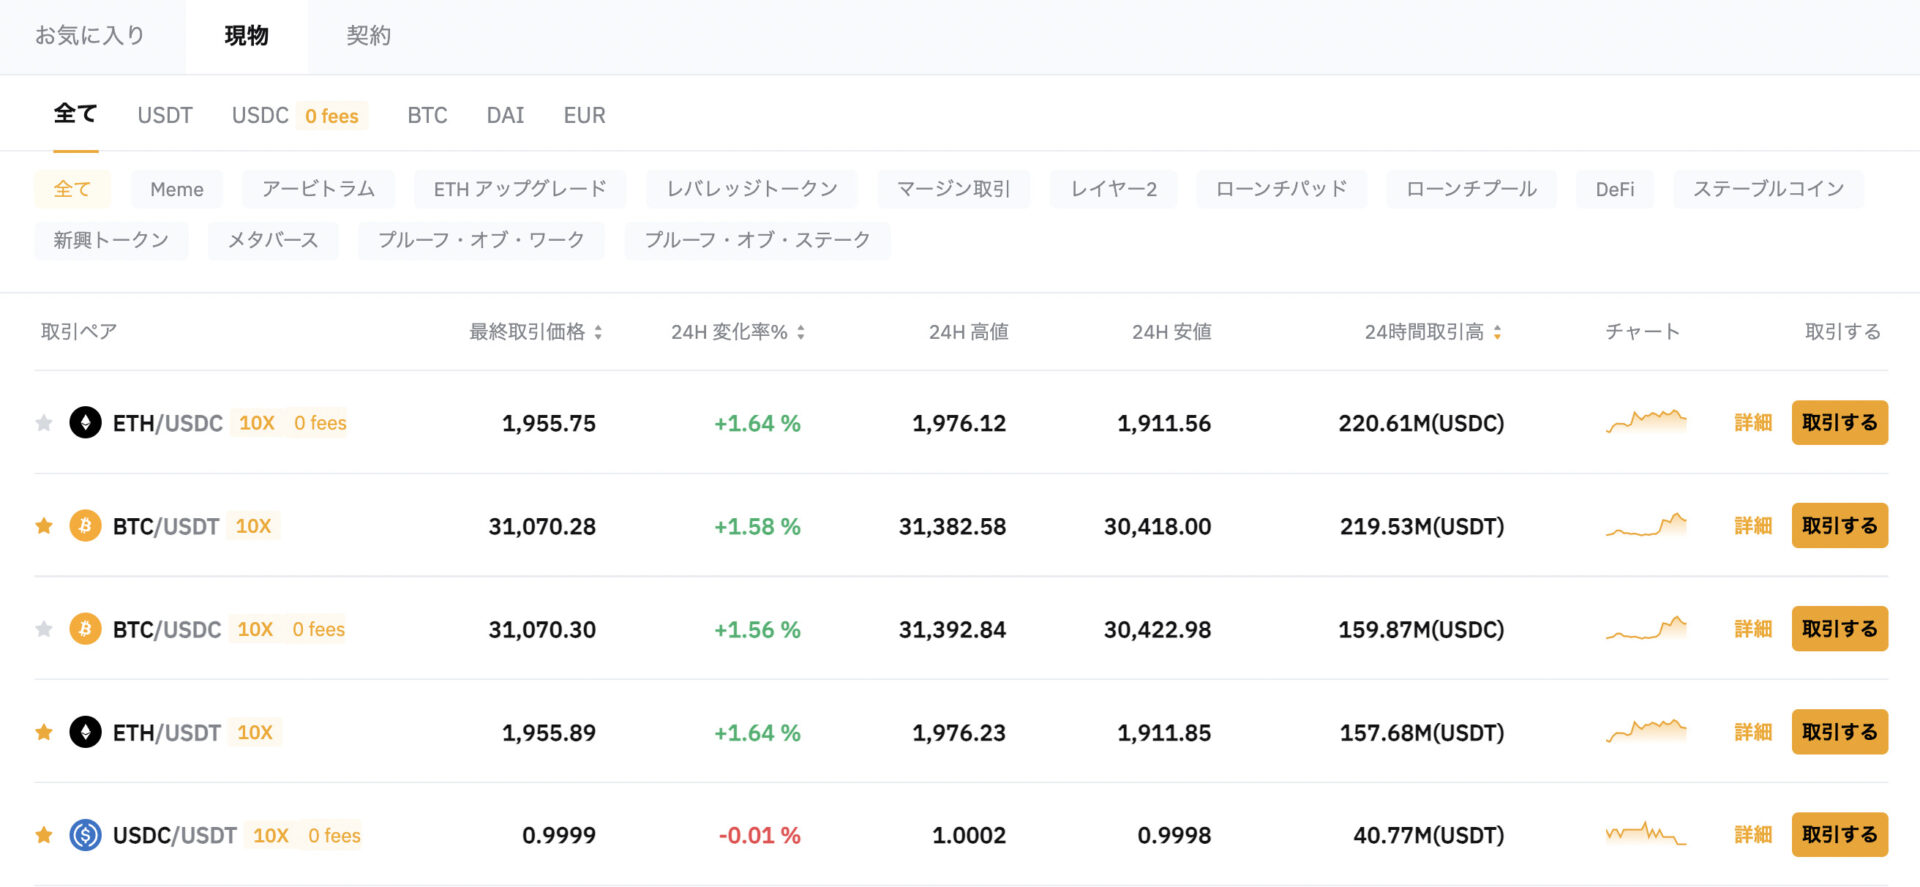The image size is (1920, 887).
Task: Click the Bitcoin coin icon in BTC/USDC row
Action: click(85, 629)
